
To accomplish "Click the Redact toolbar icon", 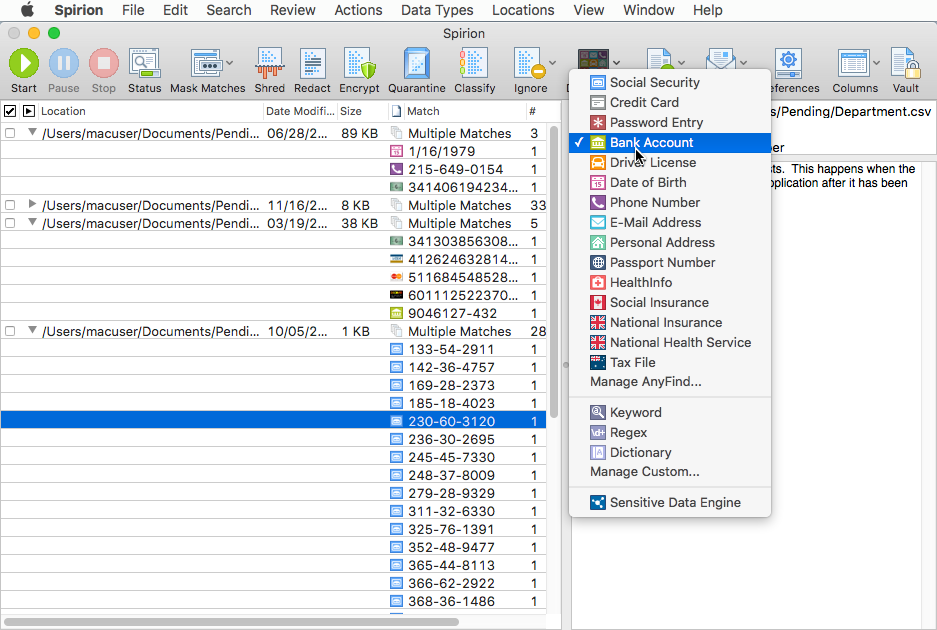I will (x=312, y=63).
